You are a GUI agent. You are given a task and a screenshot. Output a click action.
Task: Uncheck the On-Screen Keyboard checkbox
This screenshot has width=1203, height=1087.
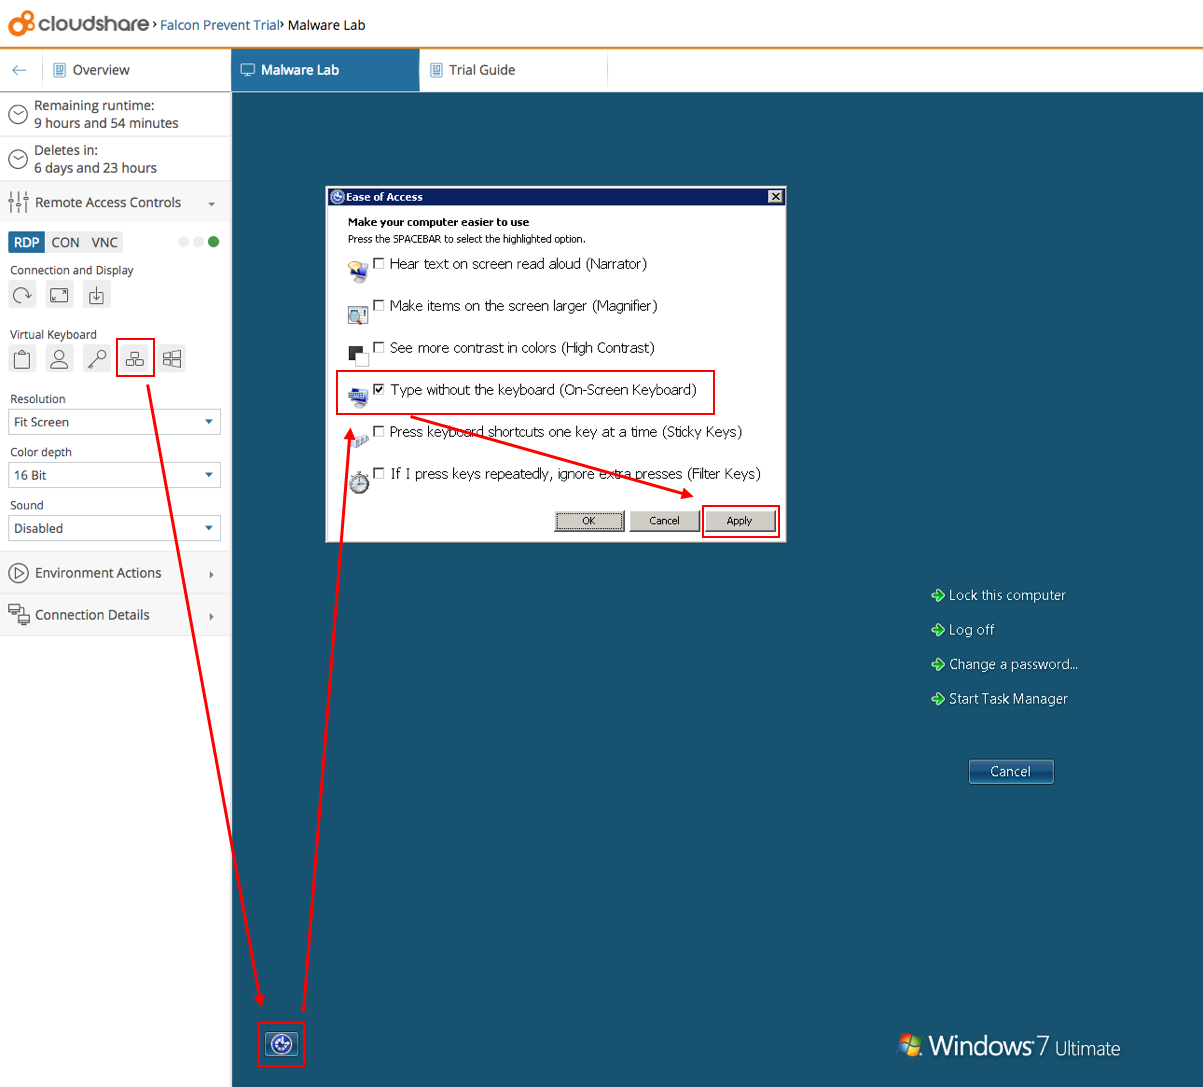click(379, 390)
